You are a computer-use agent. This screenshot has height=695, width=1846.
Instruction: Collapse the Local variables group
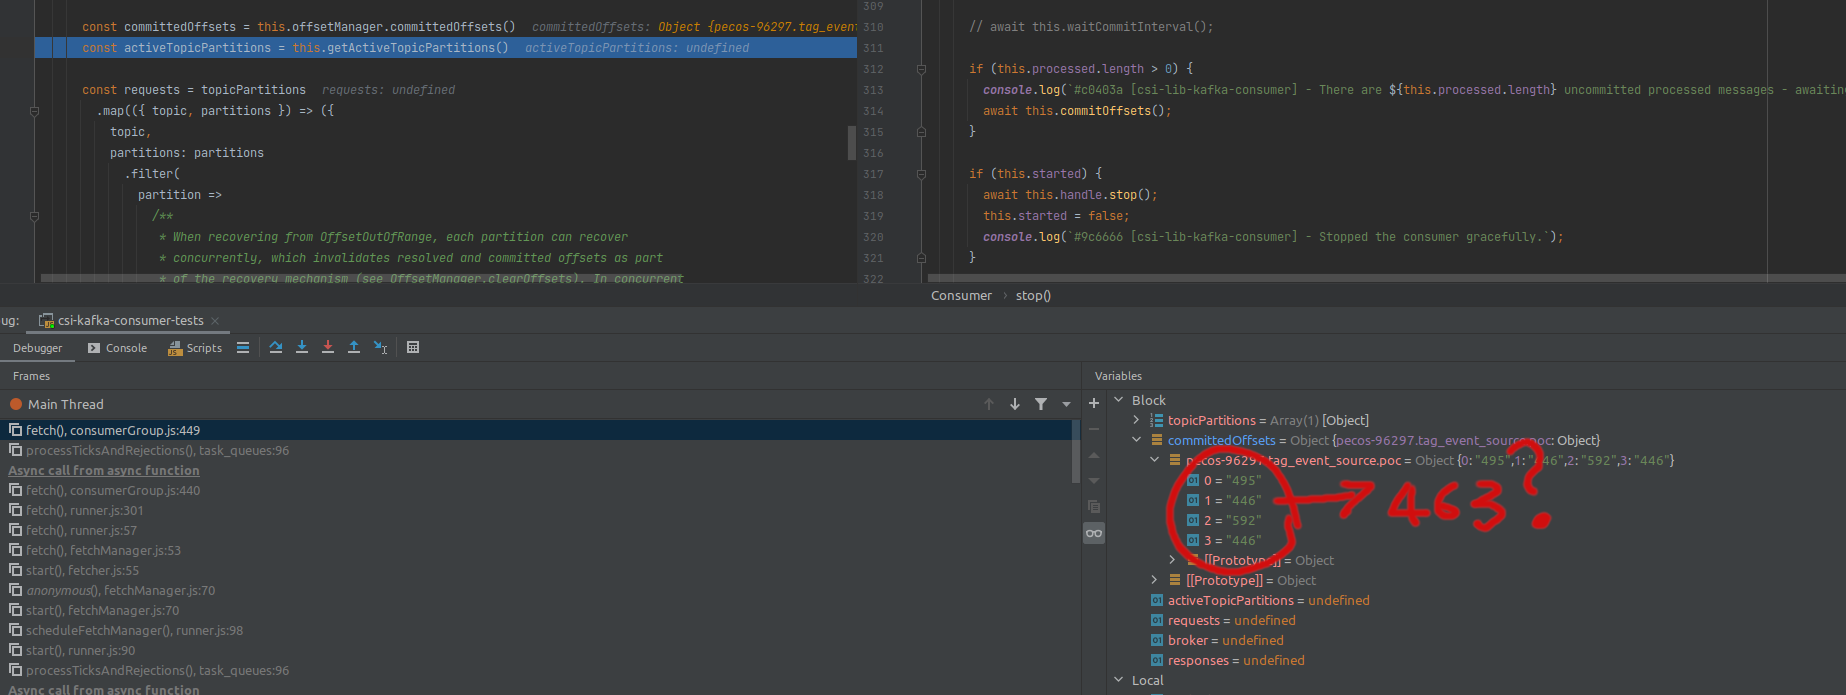(x=1119, y=680)
